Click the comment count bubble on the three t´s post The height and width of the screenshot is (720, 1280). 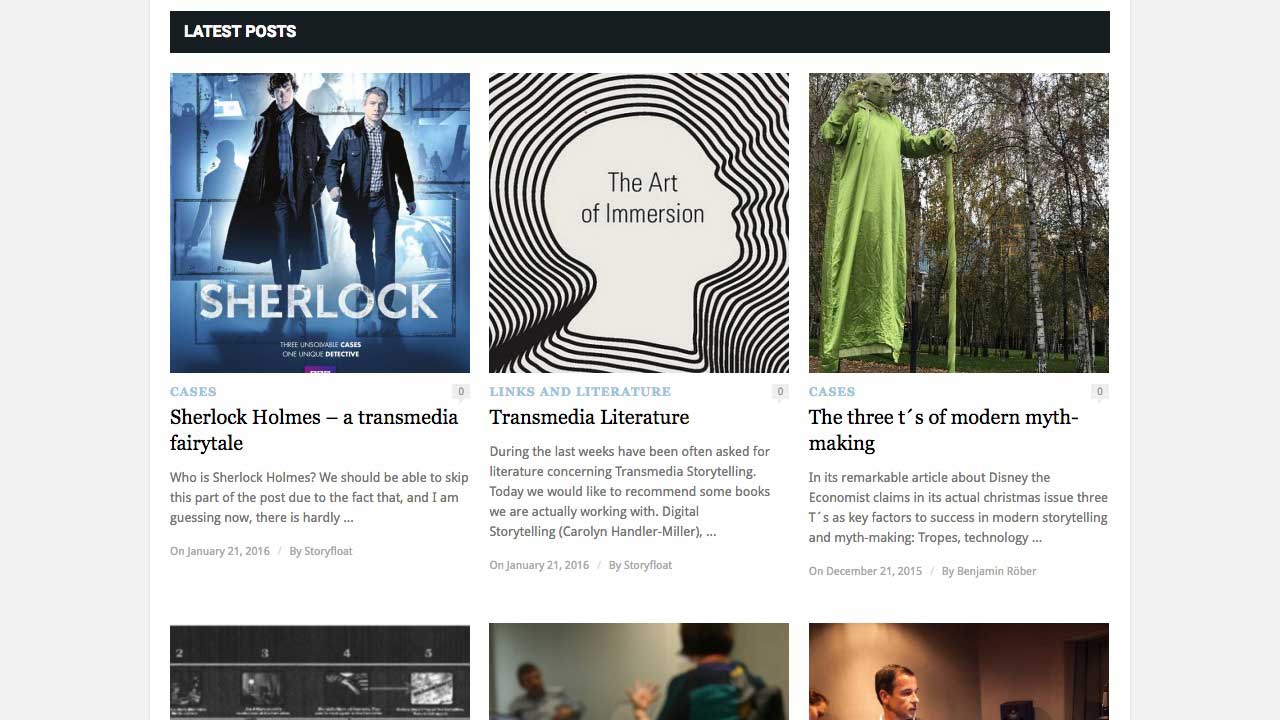coord(1100,392)
